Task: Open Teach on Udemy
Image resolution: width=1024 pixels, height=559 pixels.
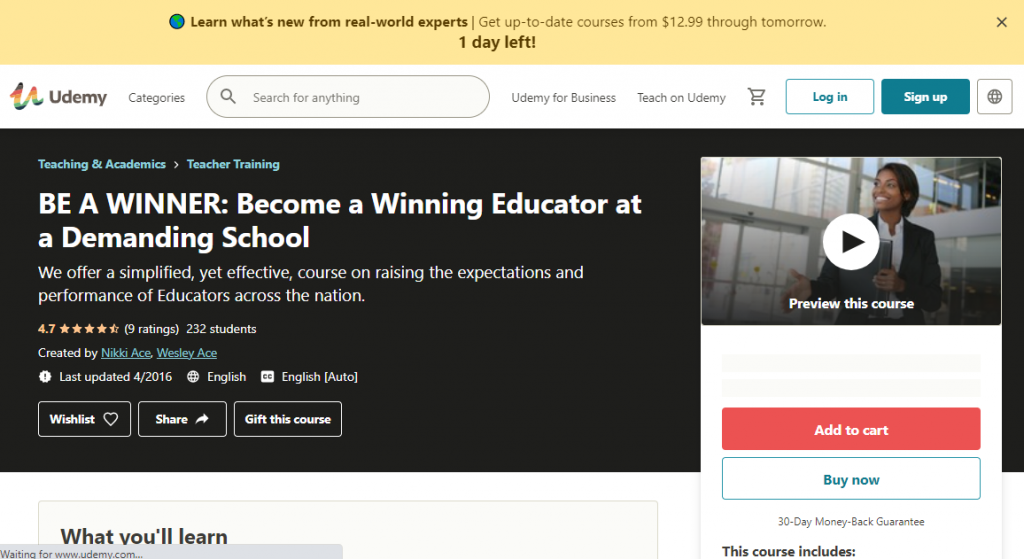Action: click(681, 98)
